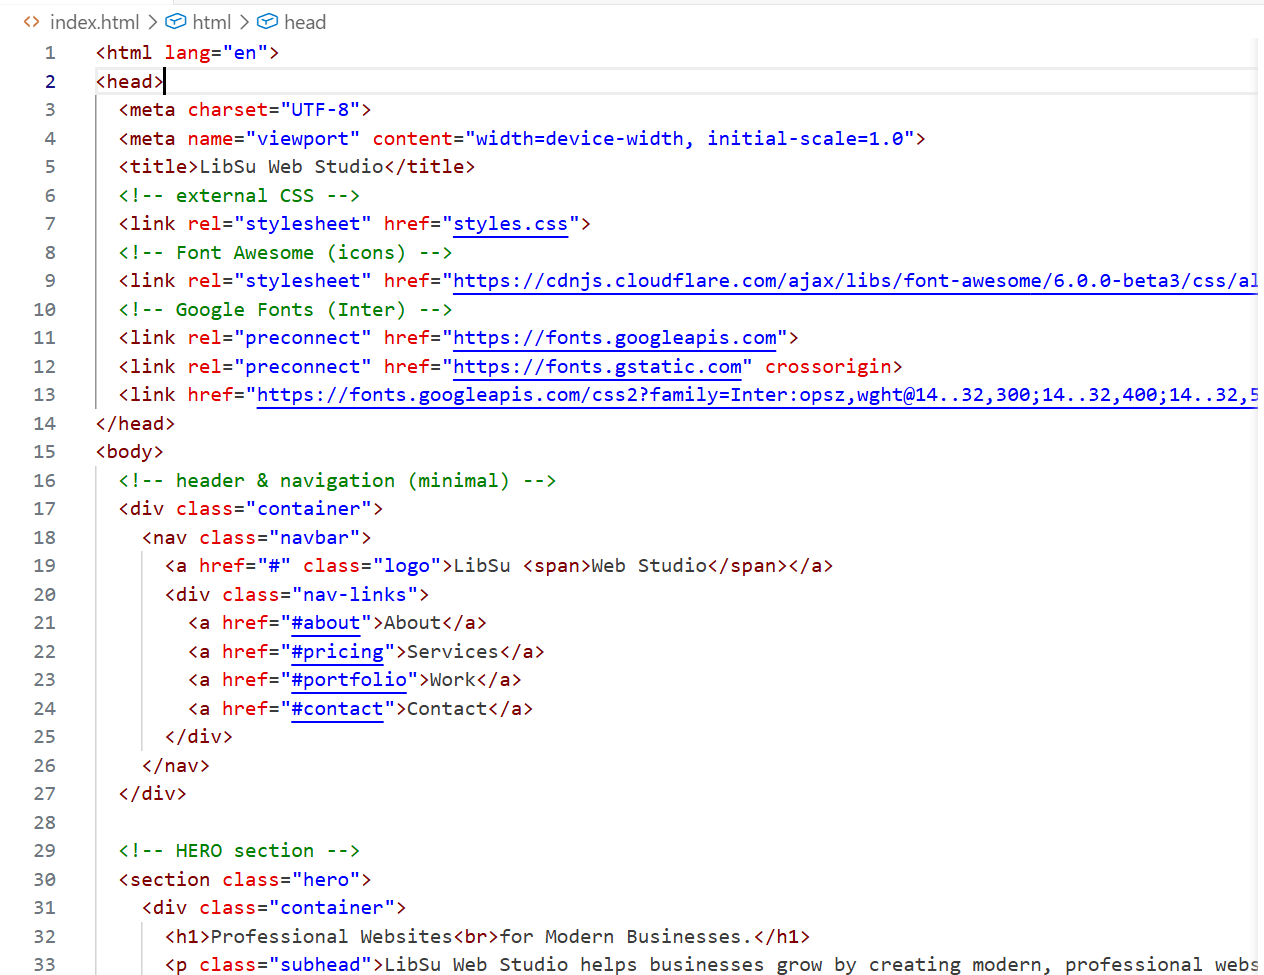This screenshot has height=975, width=1264.
Task: Click the HERO section comment line
Action: [x=238, y=851]
